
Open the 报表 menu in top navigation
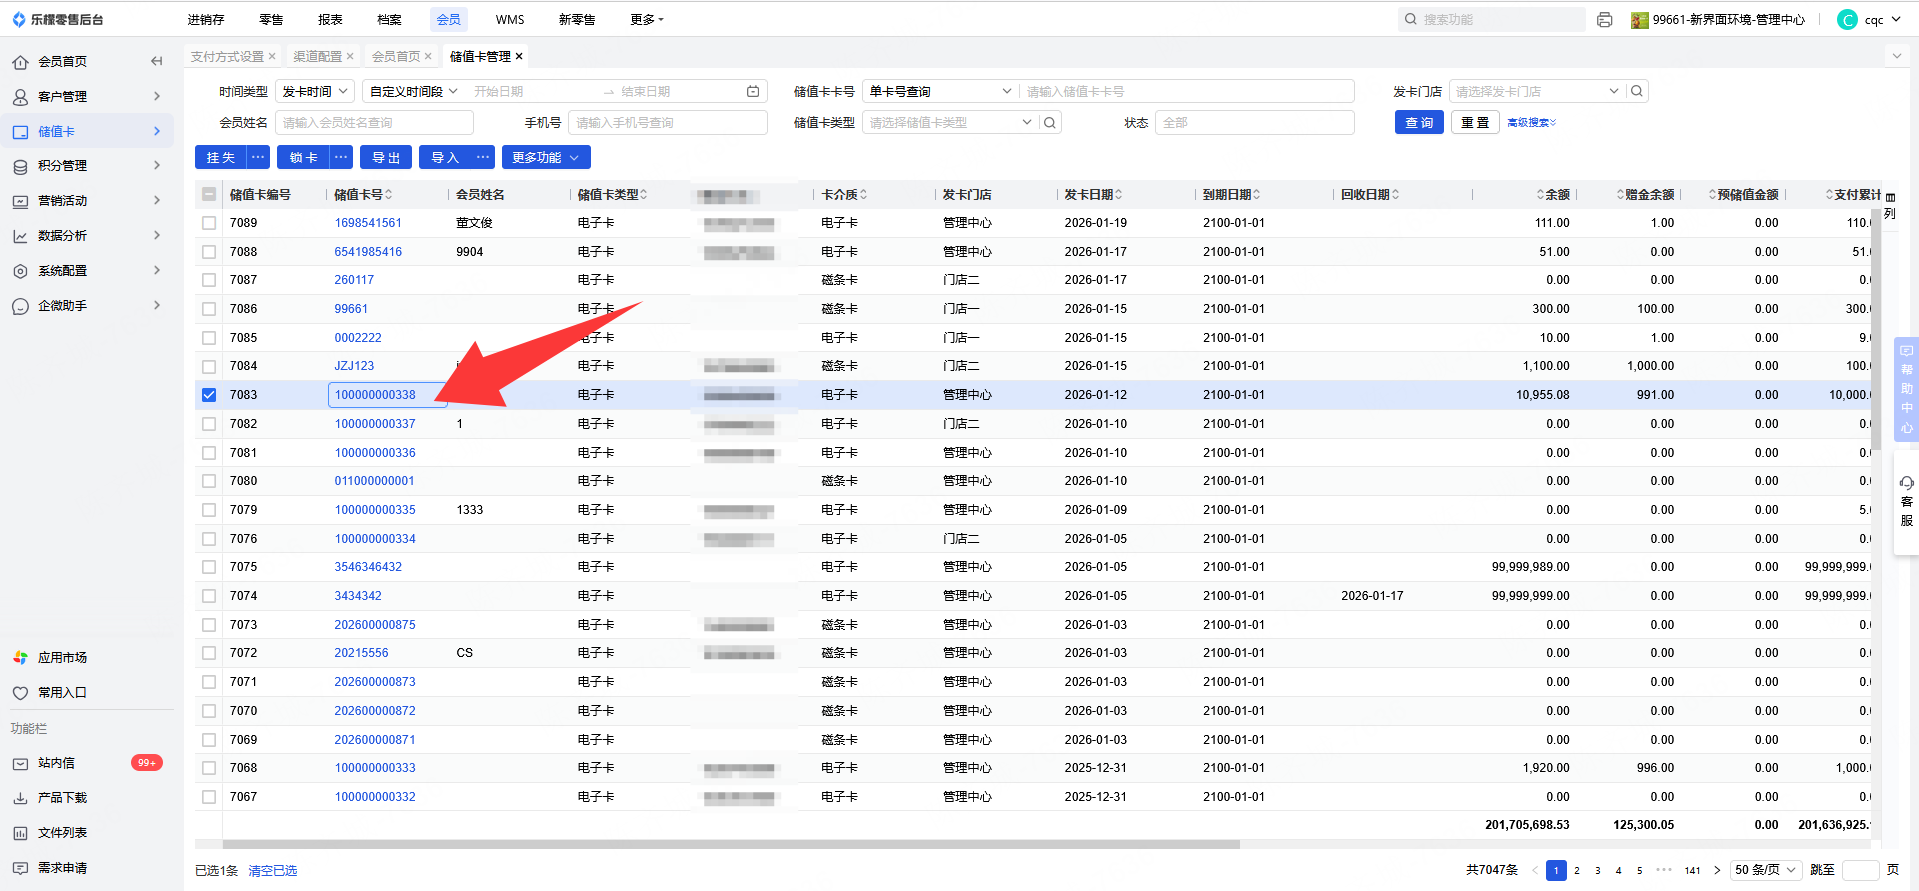(x=330, y=20)
